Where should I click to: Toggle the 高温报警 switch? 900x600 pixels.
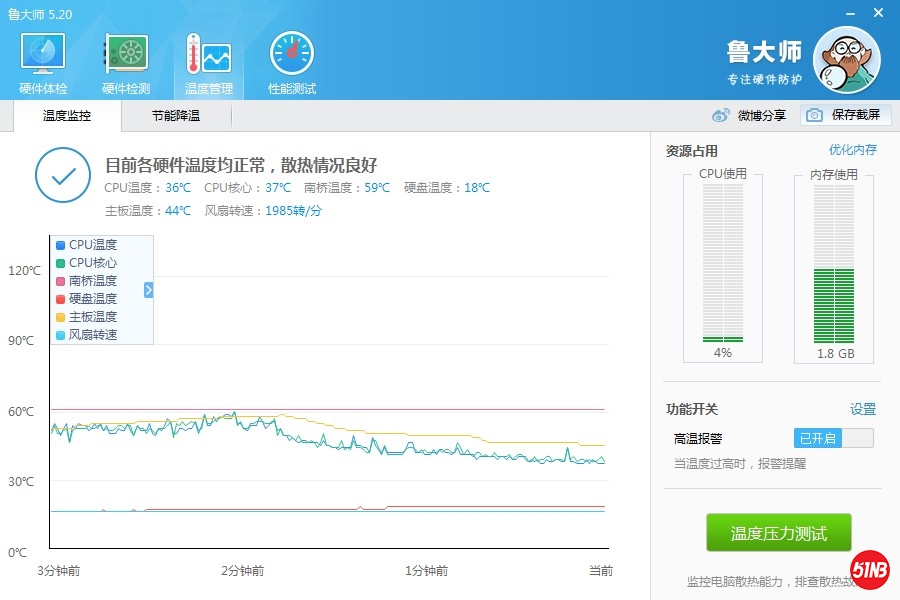click(x=833, y=438)
